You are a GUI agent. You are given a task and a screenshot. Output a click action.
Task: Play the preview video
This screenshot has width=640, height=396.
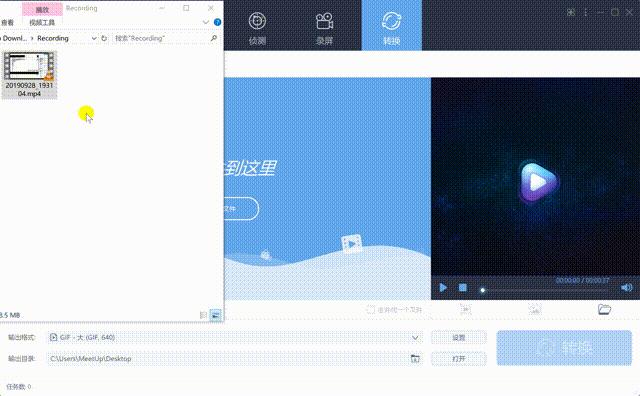[x=443, y=287]
